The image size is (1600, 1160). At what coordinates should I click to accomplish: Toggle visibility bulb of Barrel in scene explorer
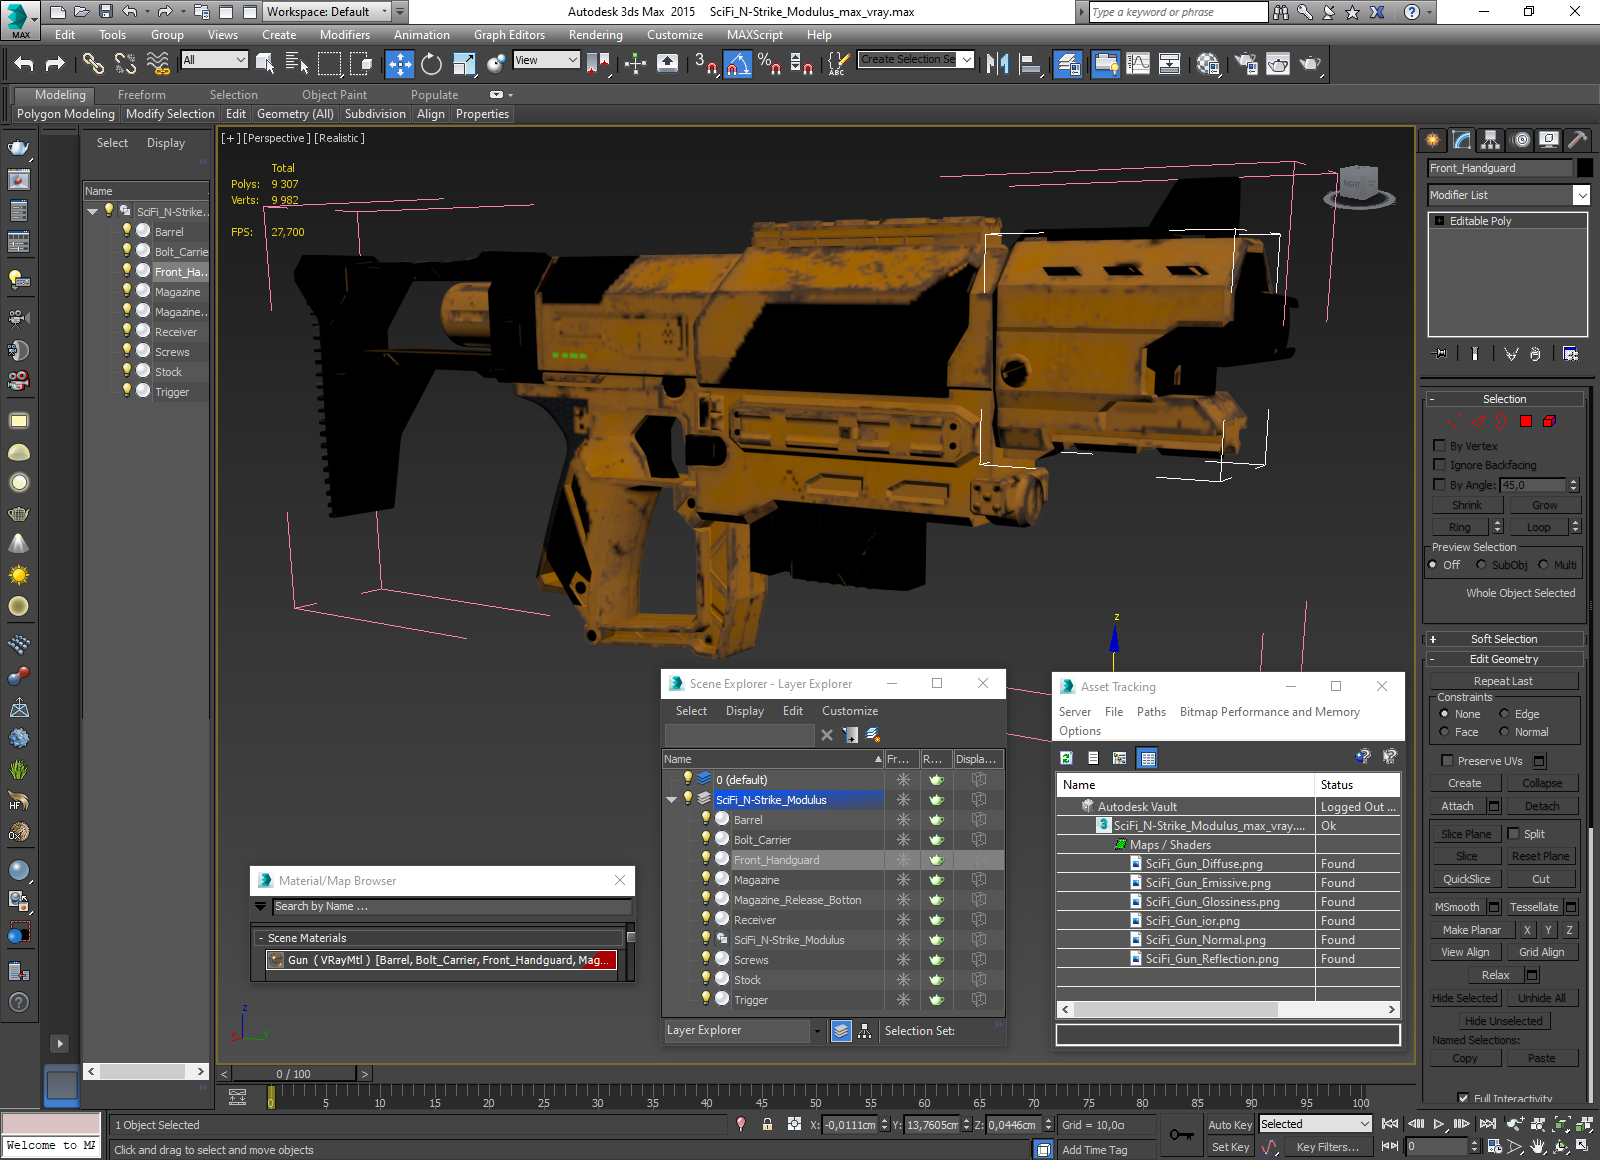coord(127,231)
